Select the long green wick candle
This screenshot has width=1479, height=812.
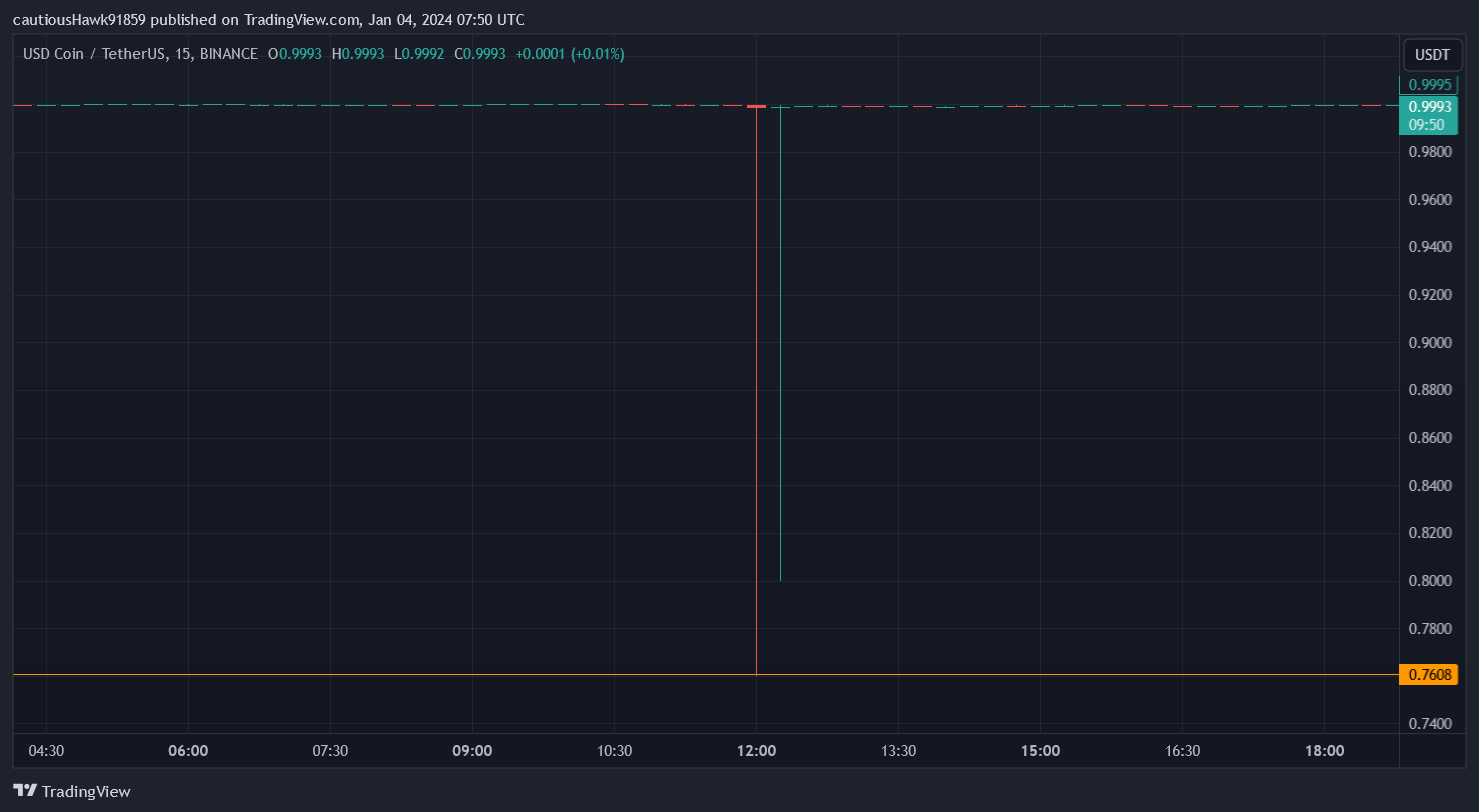(x=780, y=340)
